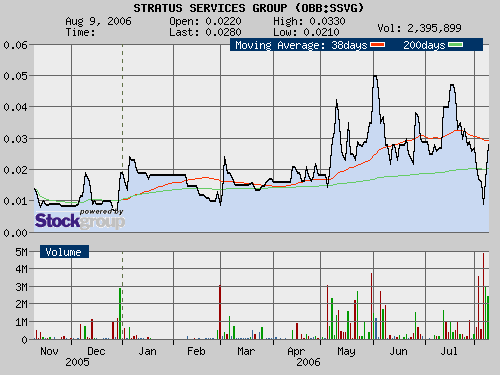Click the 'Dec' month label
500x375 pixels.
point(96,351)
